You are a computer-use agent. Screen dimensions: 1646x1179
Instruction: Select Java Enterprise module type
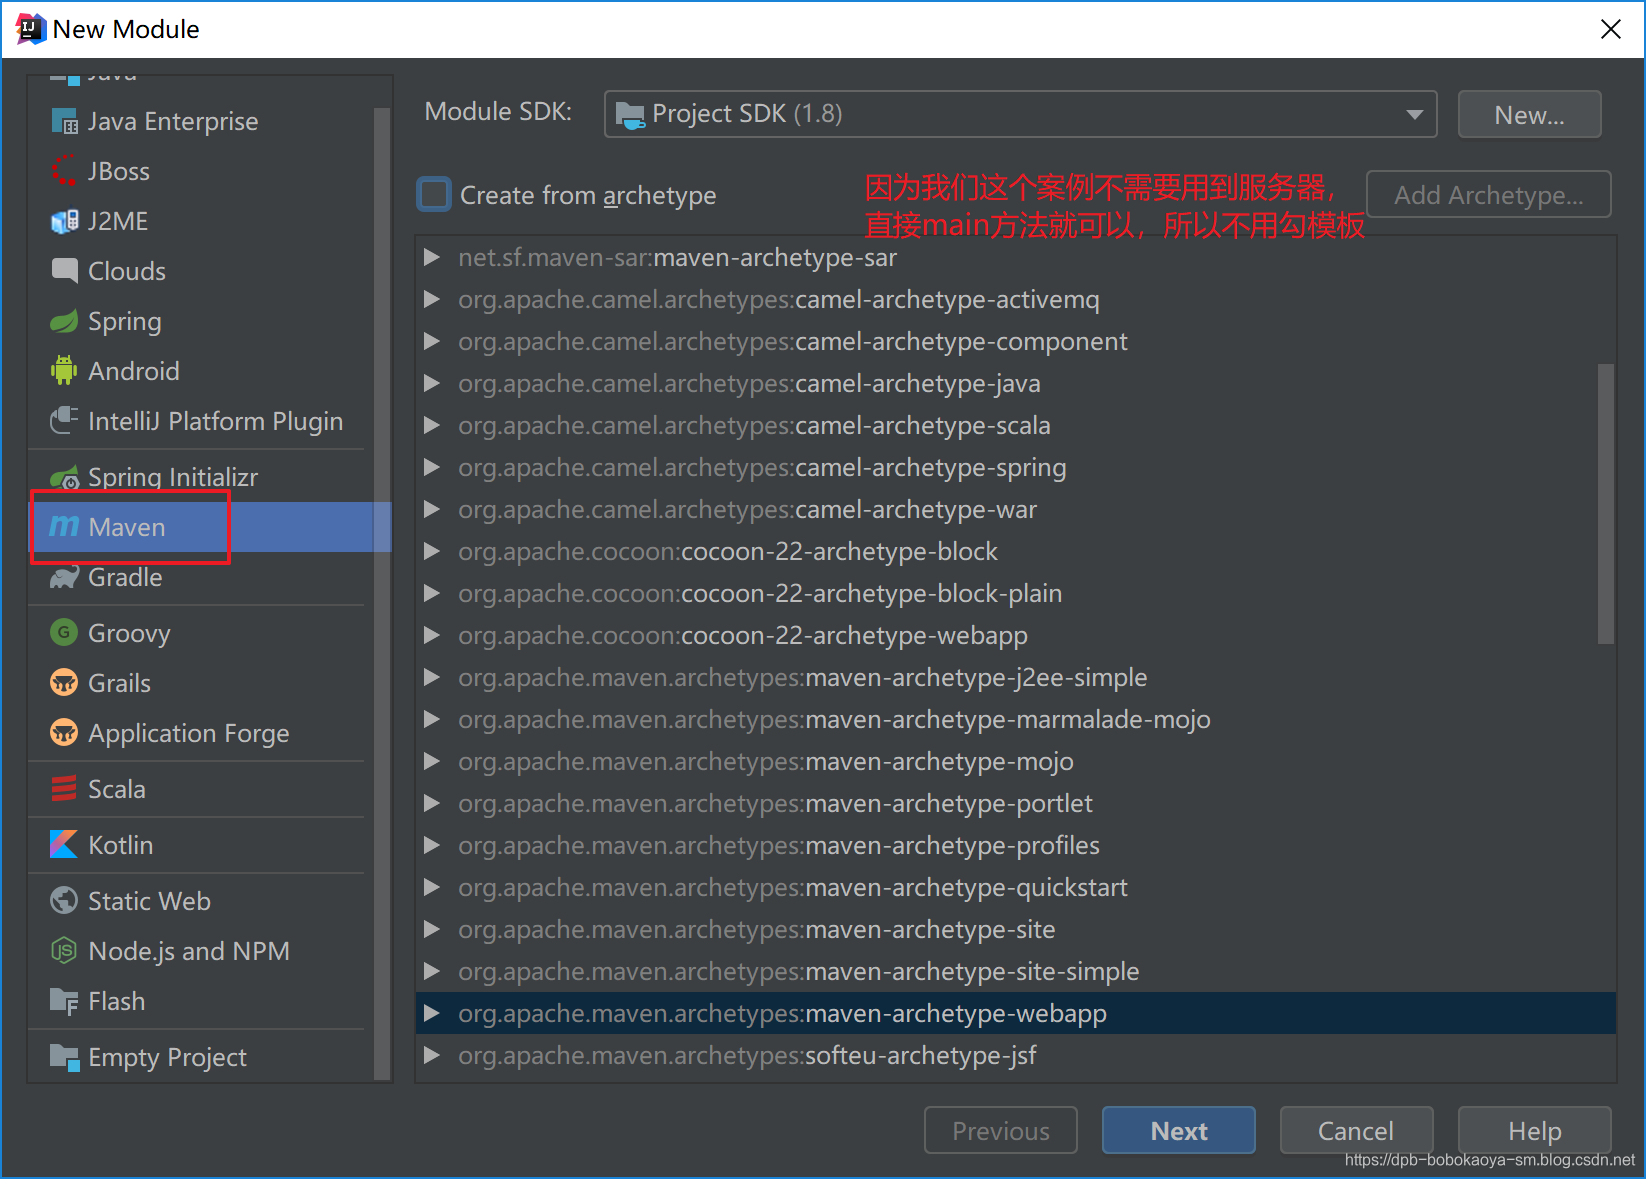click(x=202, y=121)
